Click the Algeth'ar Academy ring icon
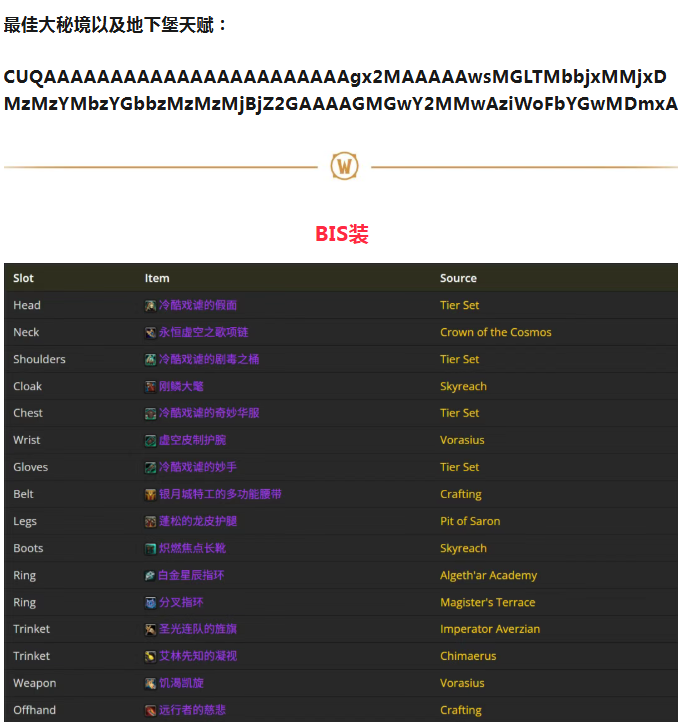The image size is (678, 722). (x=150, y=575)
